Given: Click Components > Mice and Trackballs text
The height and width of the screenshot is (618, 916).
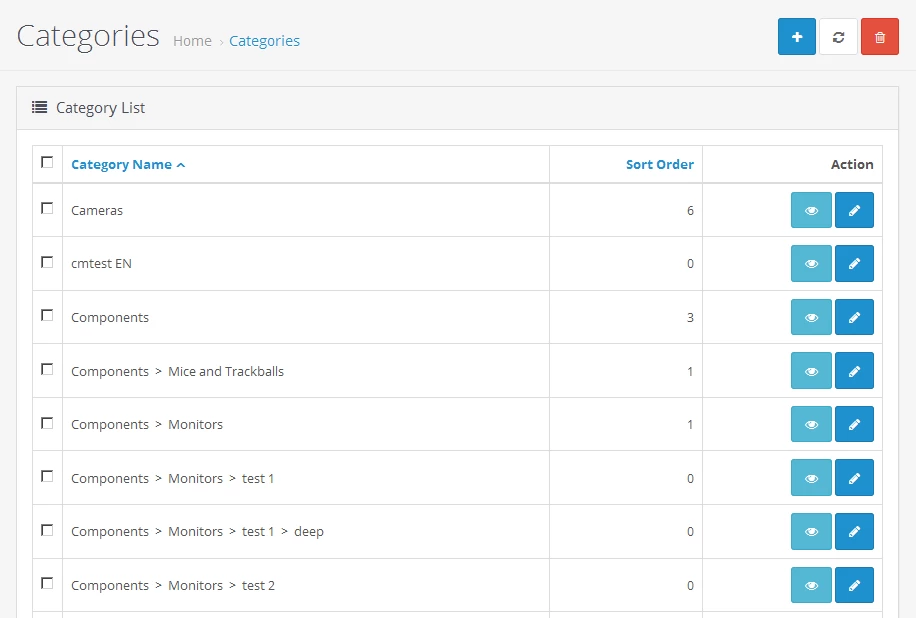Looking at the screenshot, I should 178,372.
